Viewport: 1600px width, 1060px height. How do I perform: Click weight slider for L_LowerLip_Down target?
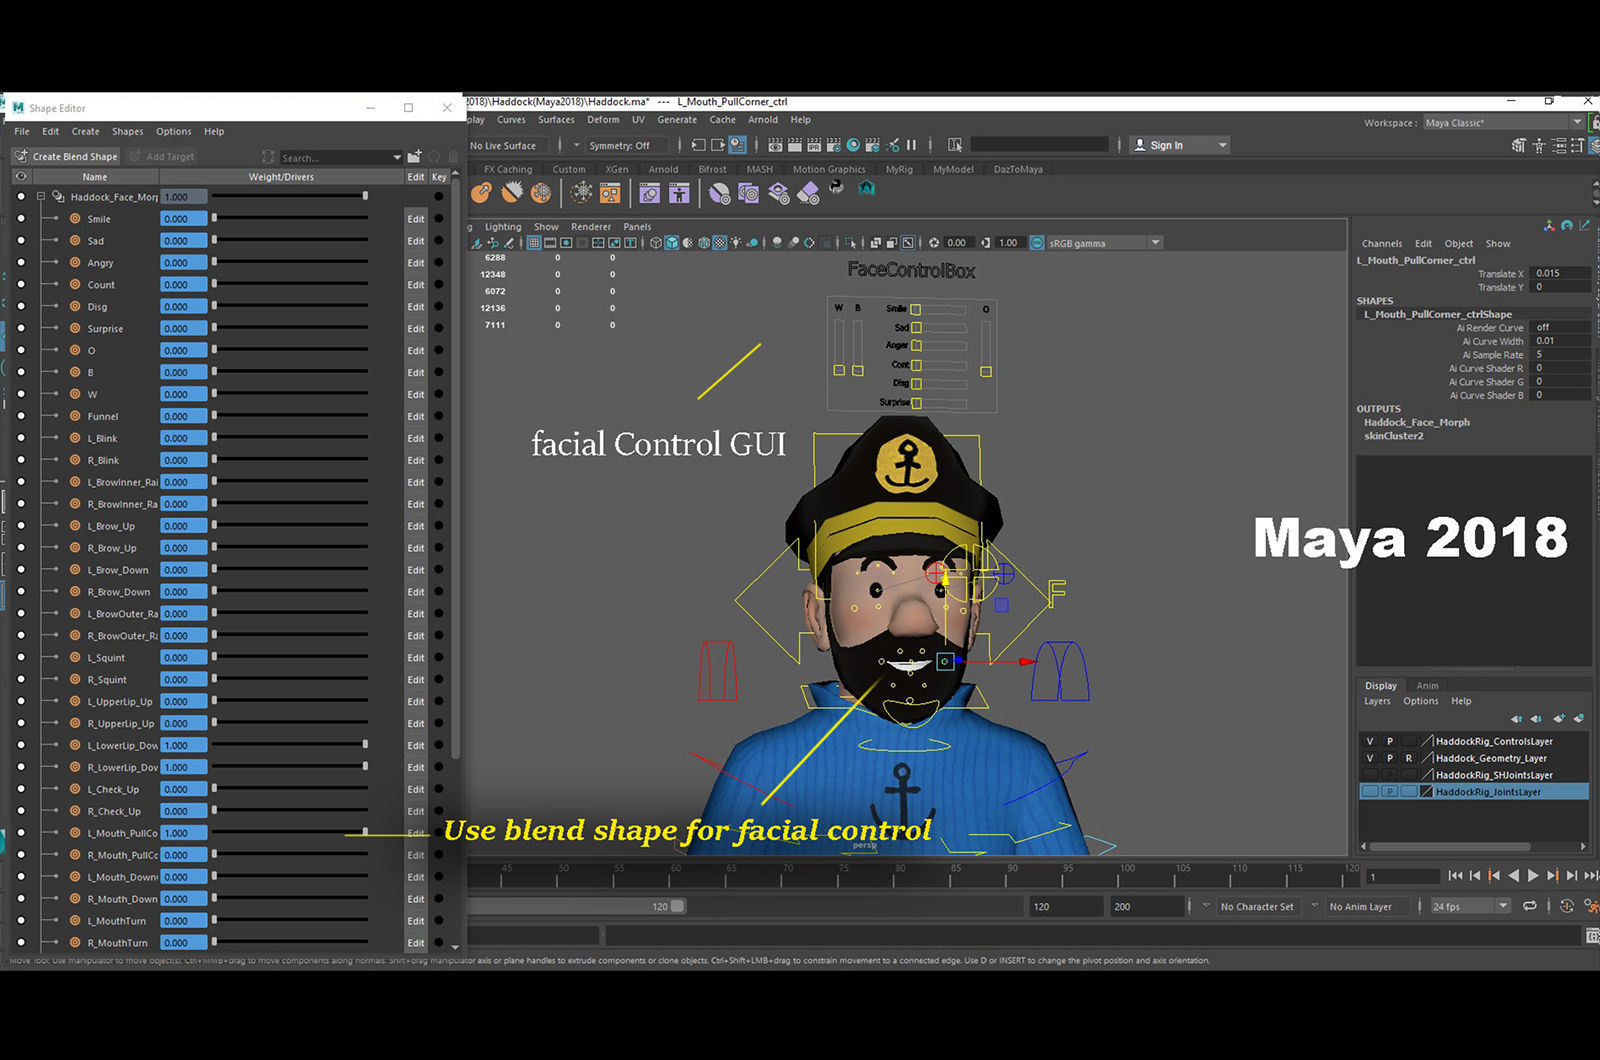pyautogui.click(x=290, y=745)
